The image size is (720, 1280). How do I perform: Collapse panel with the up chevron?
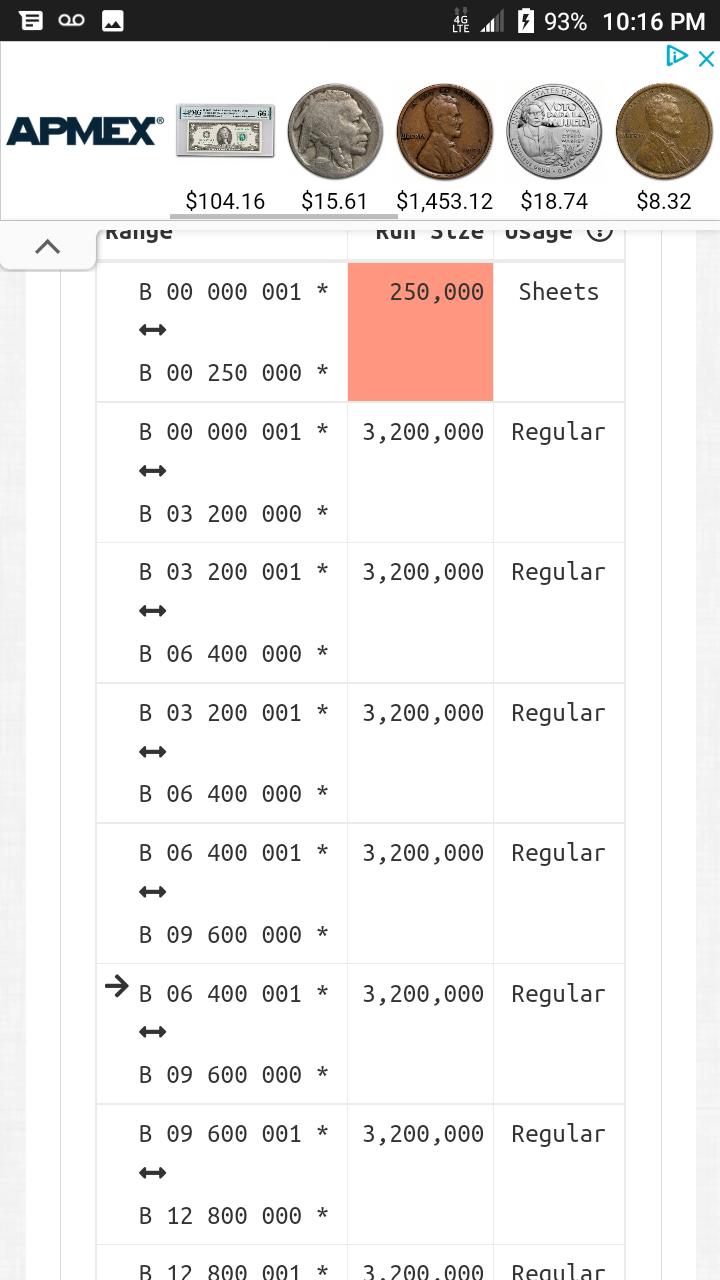(x=48, y=246)
